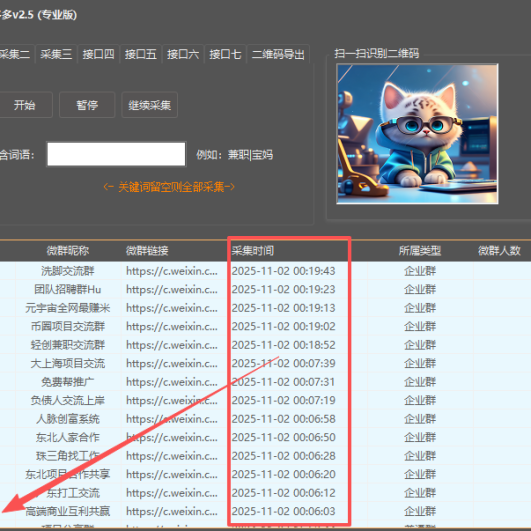
Task: Click the timestamp 2025-11-02 00:18:52
Action: 283,345
